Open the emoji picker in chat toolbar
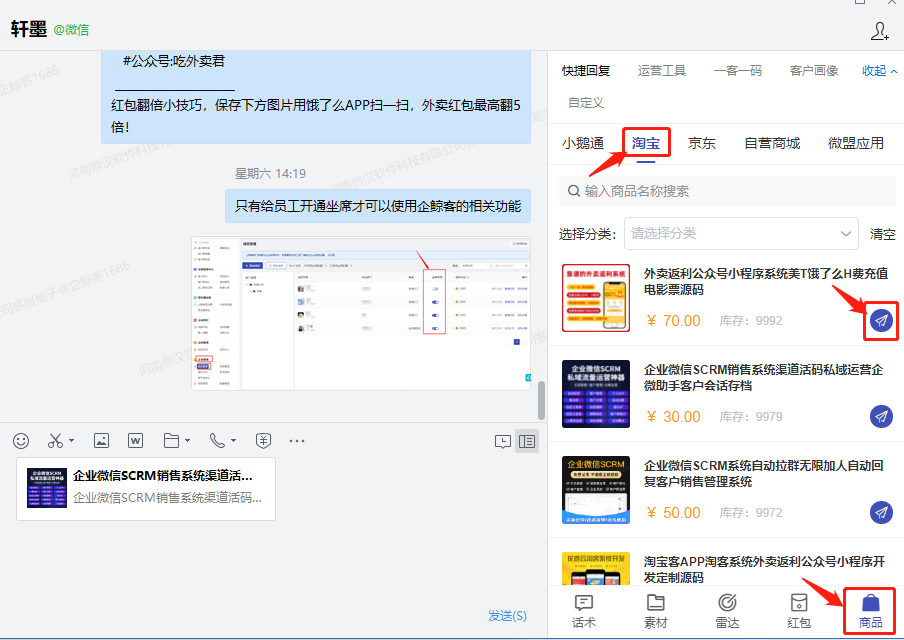Screen dimensions: 904x640 point(21,441)
